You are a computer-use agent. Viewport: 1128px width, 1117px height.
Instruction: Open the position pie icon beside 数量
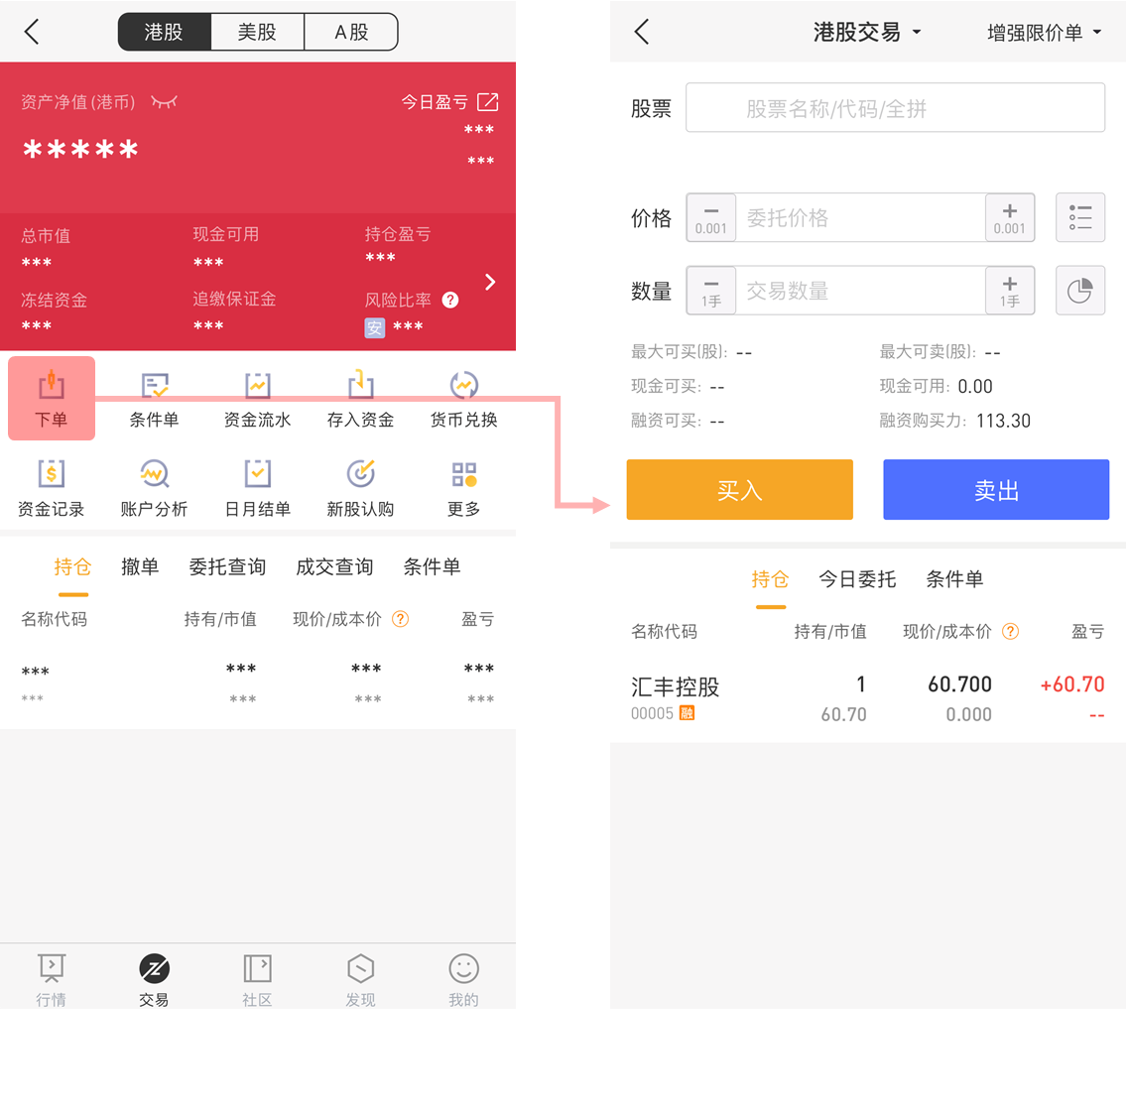[1080, 291]
